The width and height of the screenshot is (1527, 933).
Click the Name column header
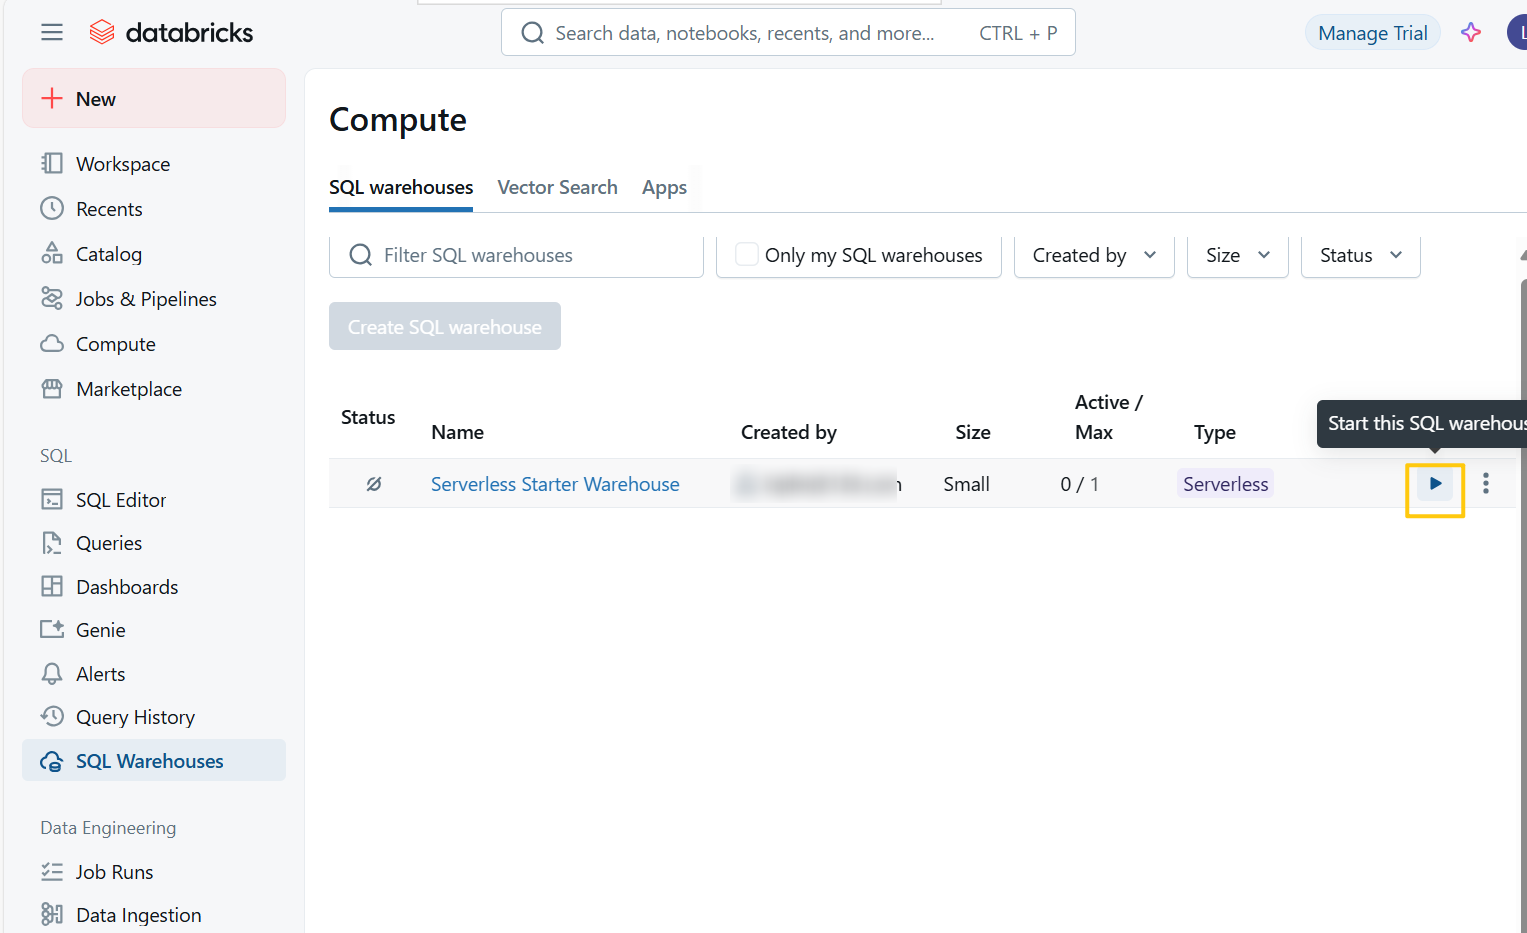[x=458, y=432]
